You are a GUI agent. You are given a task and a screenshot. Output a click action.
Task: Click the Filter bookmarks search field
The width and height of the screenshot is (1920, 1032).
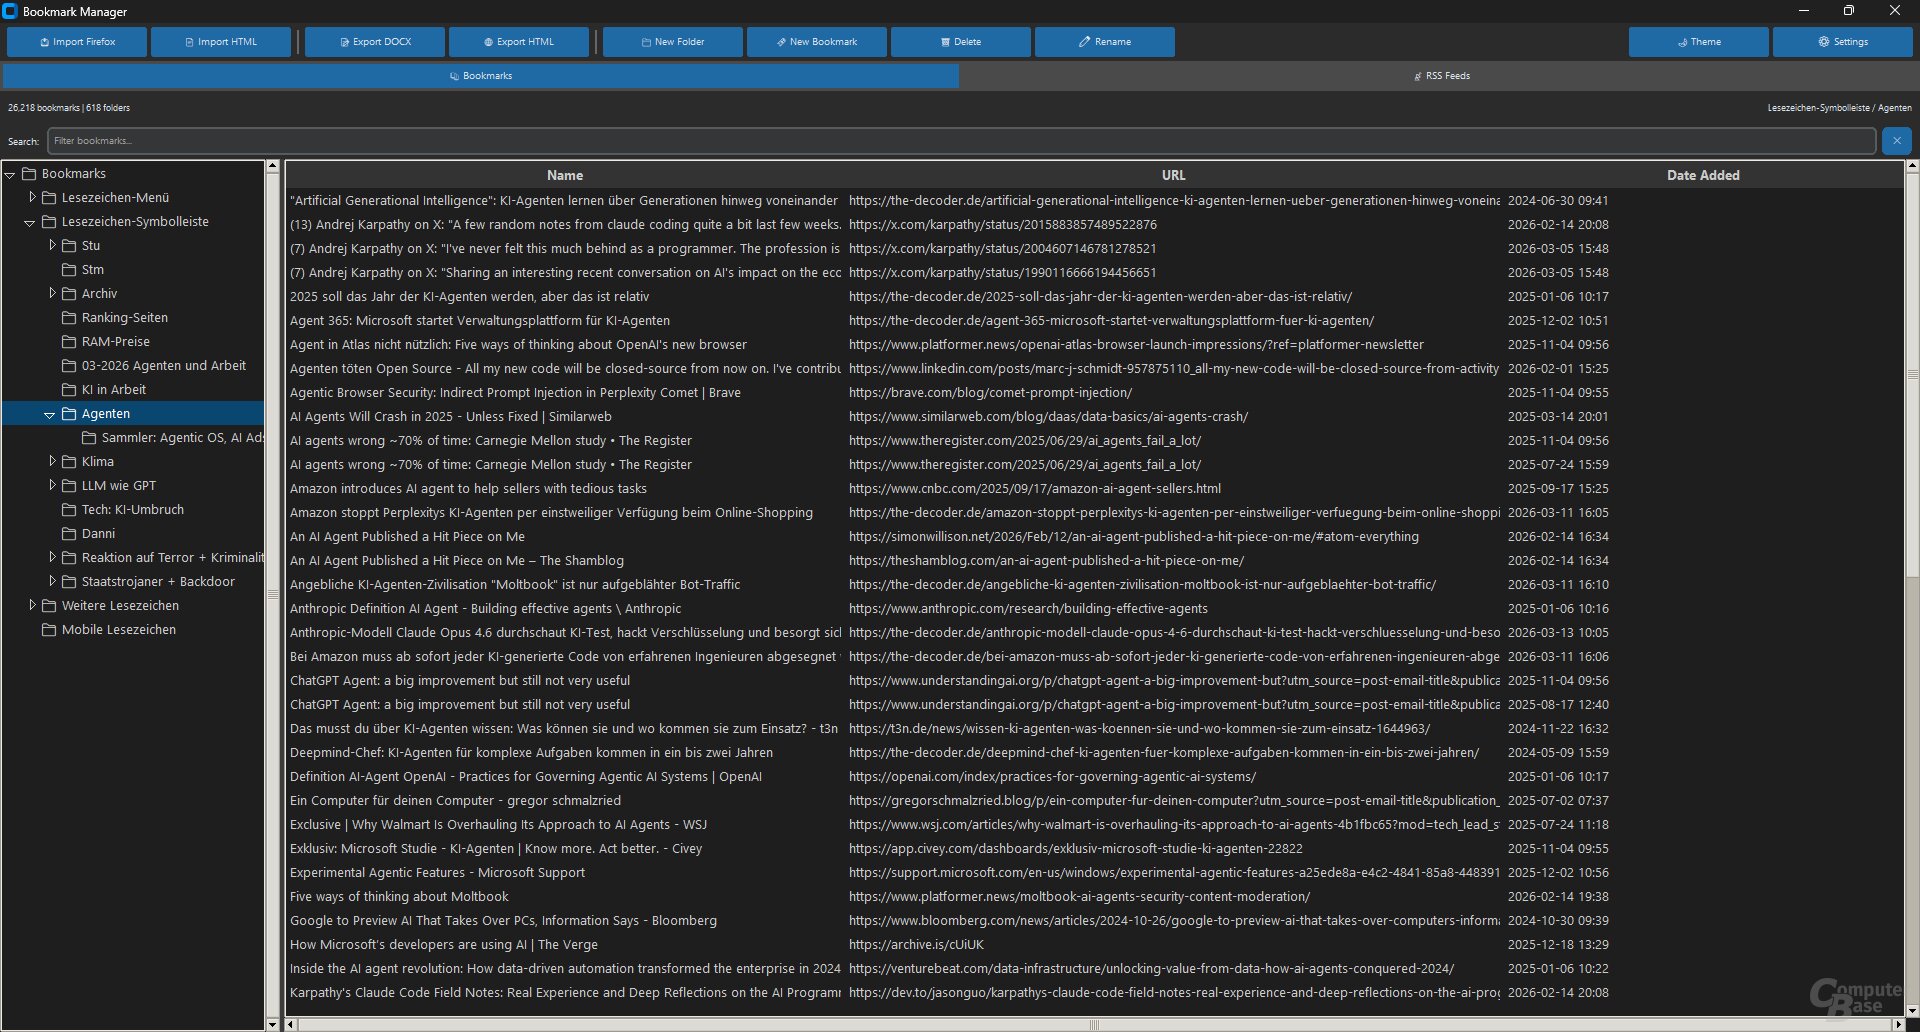(x=960, y=141)
